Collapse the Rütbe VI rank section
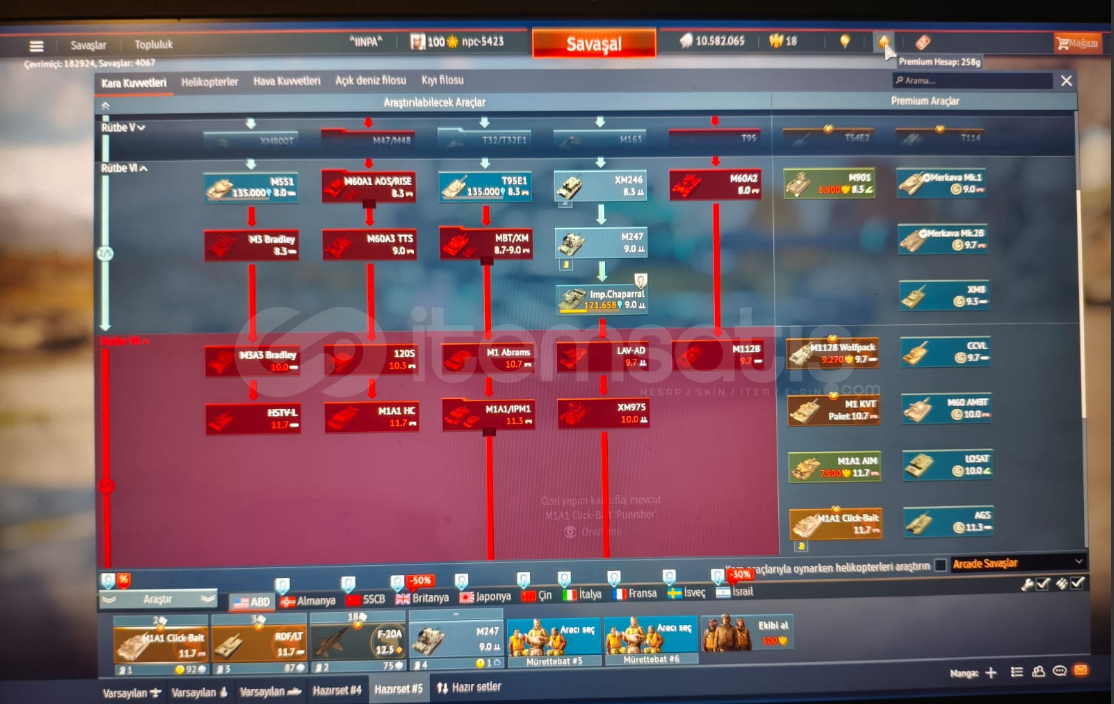The image size is (1114, 704). click(x=124, y=168)
